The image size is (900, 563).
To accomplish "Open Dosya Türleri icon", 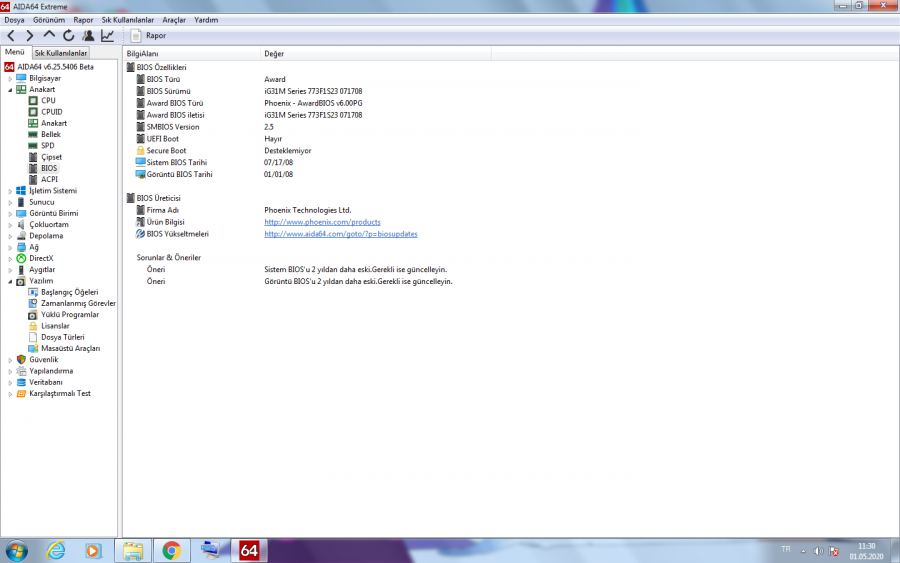I will (x=33, y=337).
